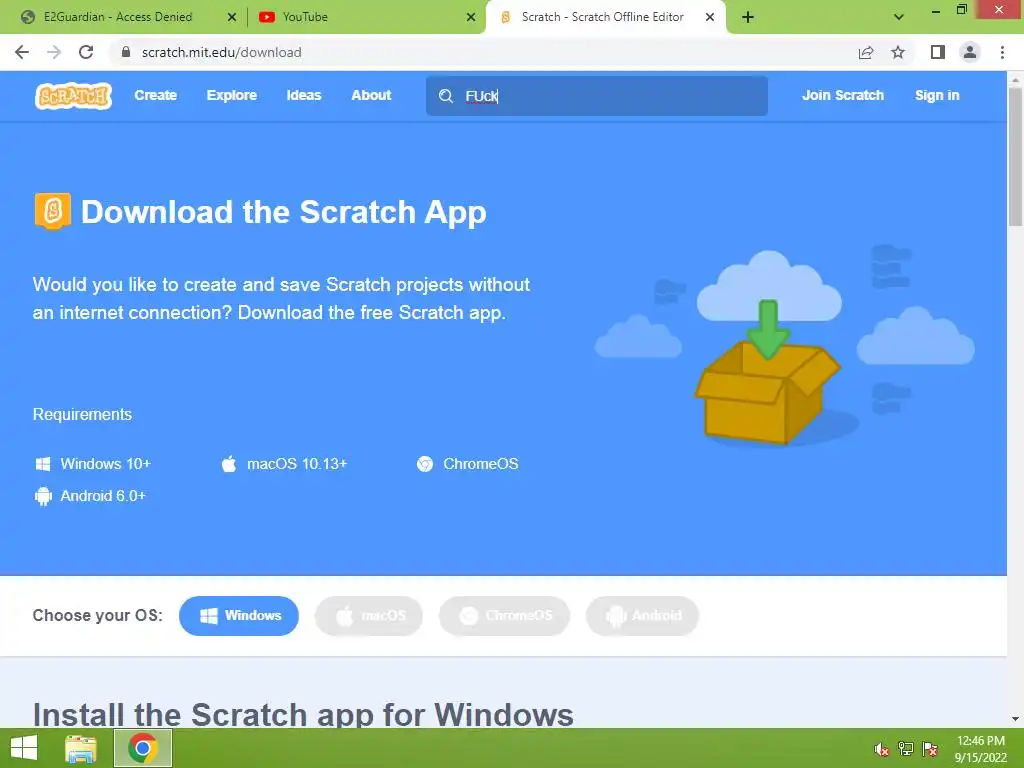The height and width of the screenshot is (768, 1024).
Task: Click the network tray icon
Action: [906, 749]
